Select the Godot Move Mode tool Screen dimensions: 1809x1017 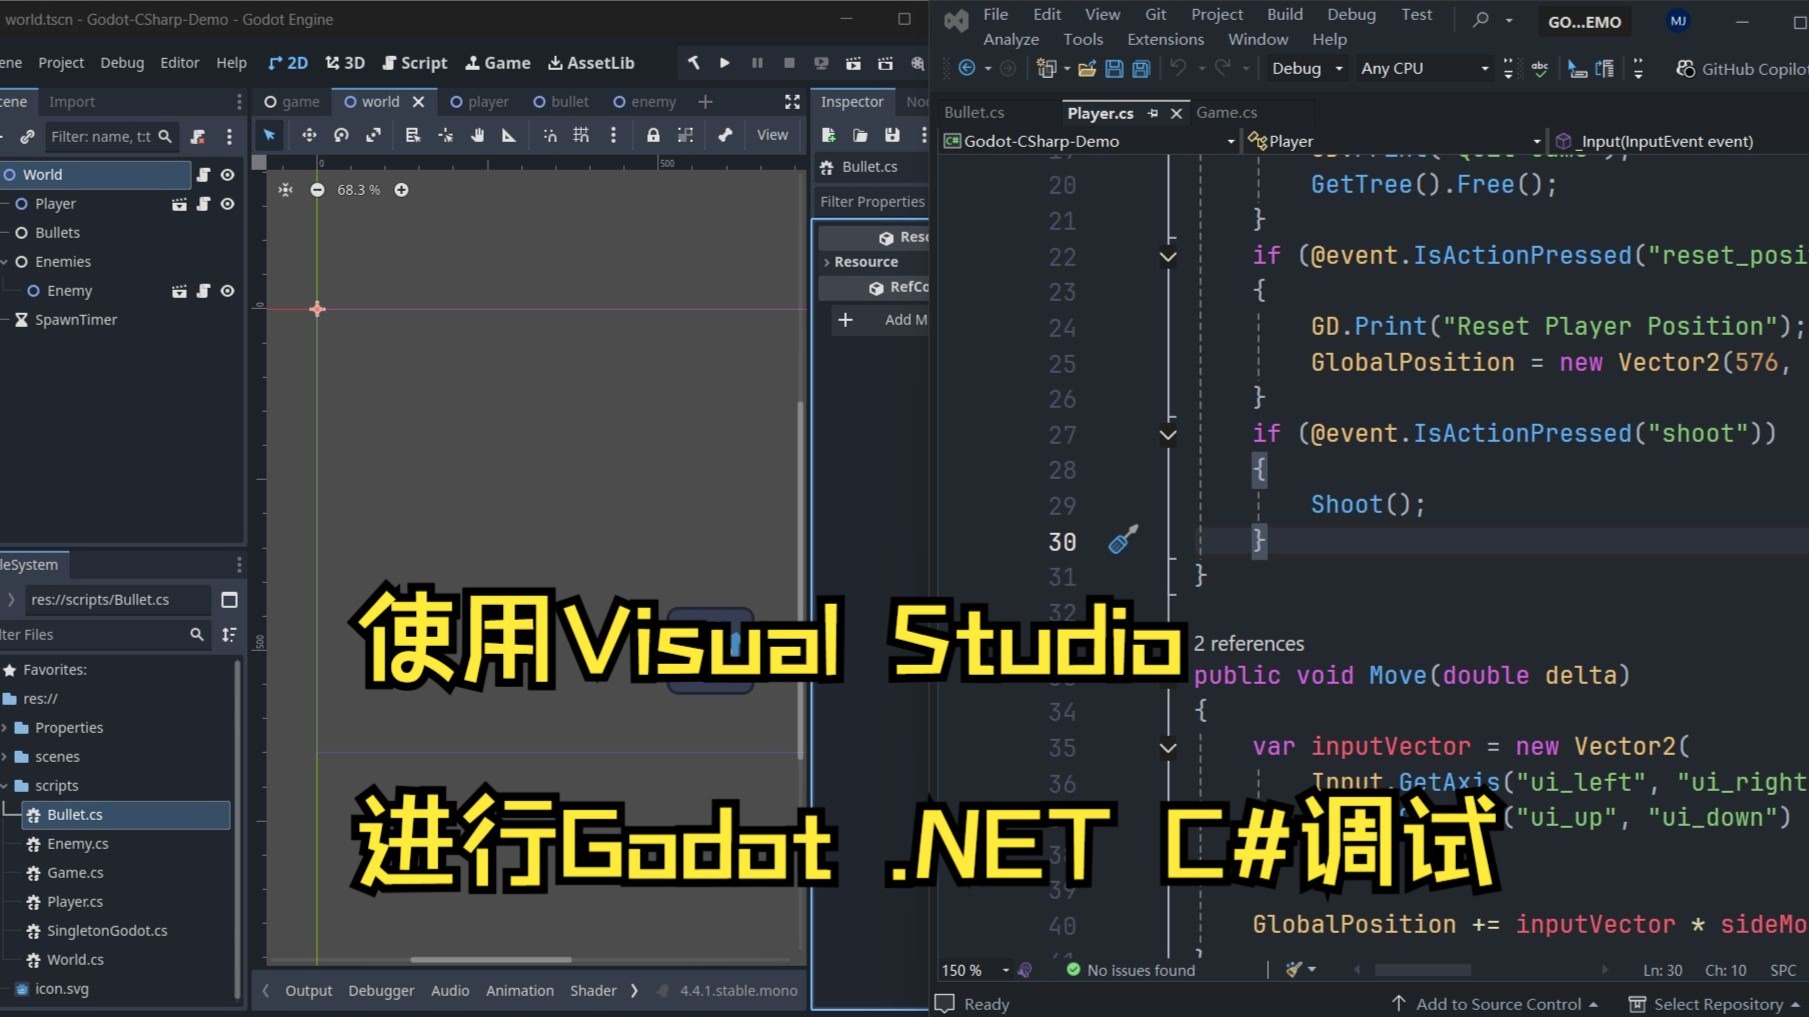pyautogui.click(x=309, y=135)
